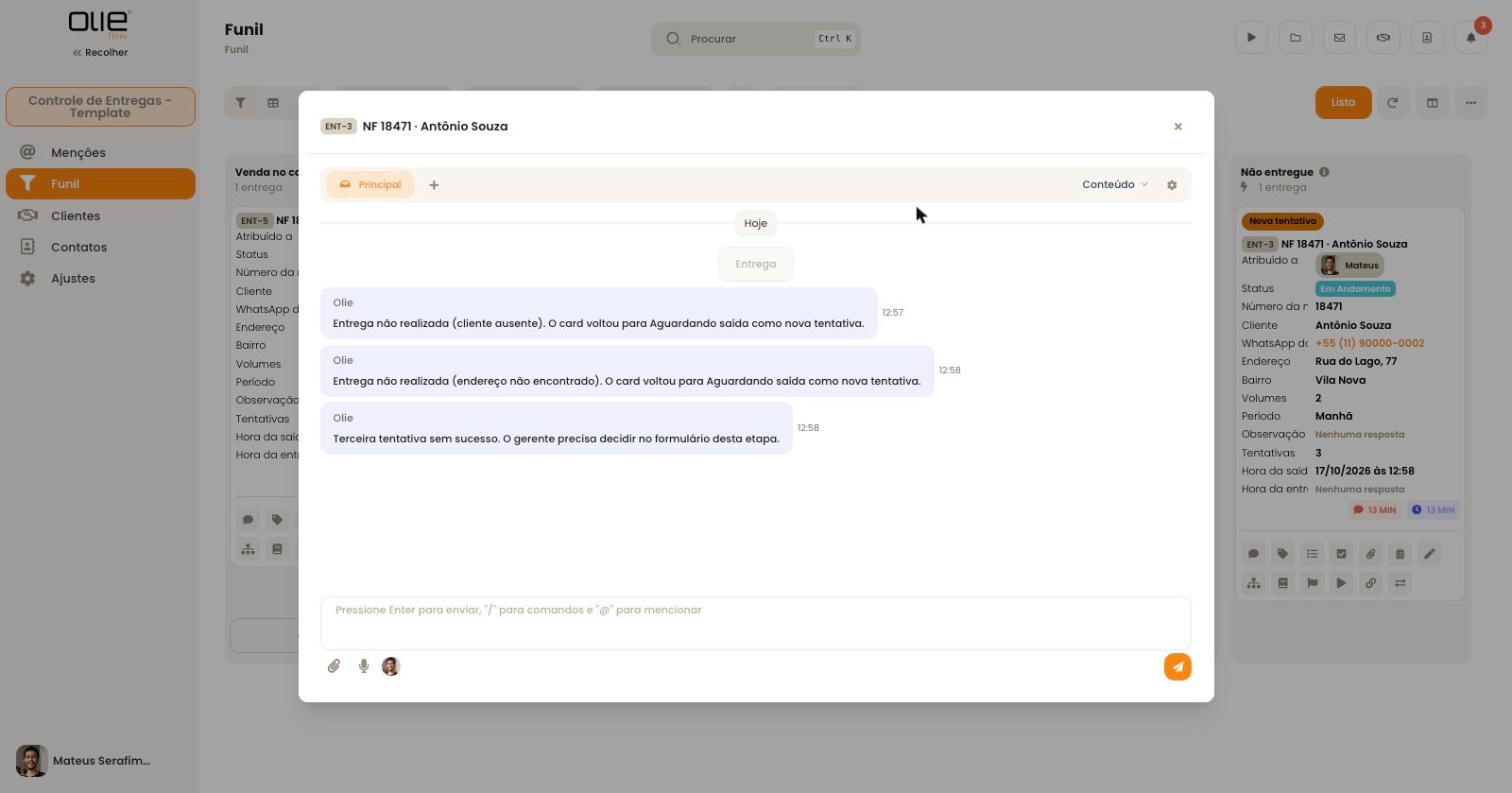Click the orange Lista button
Image resolution: width=1512 pixels, height=793 pixels.
1343,103
